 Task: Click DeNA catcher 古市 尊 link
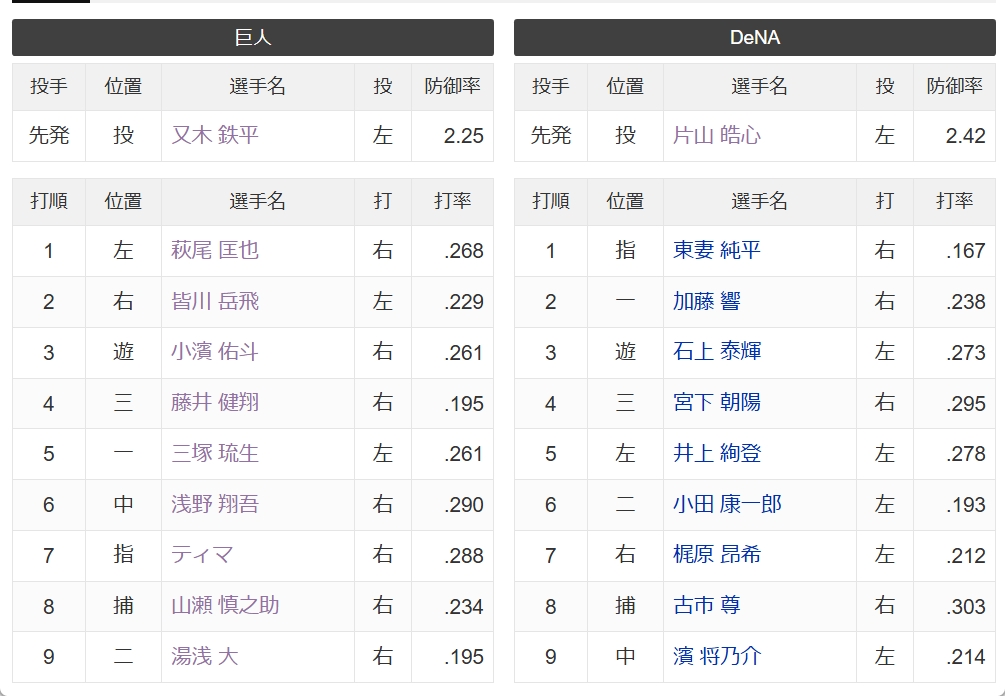(706, 606)
